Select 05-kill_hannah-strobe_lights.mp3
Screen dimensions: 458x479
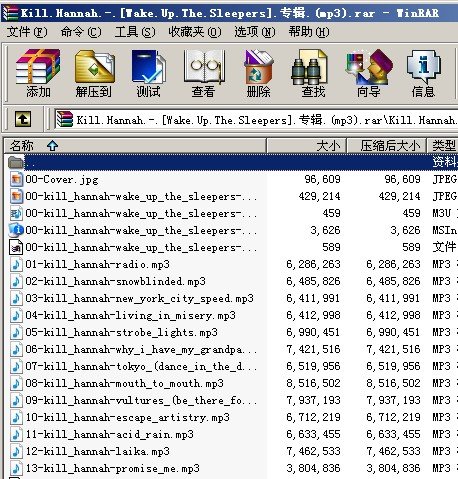pyautogui.click(x=122, y=332)
